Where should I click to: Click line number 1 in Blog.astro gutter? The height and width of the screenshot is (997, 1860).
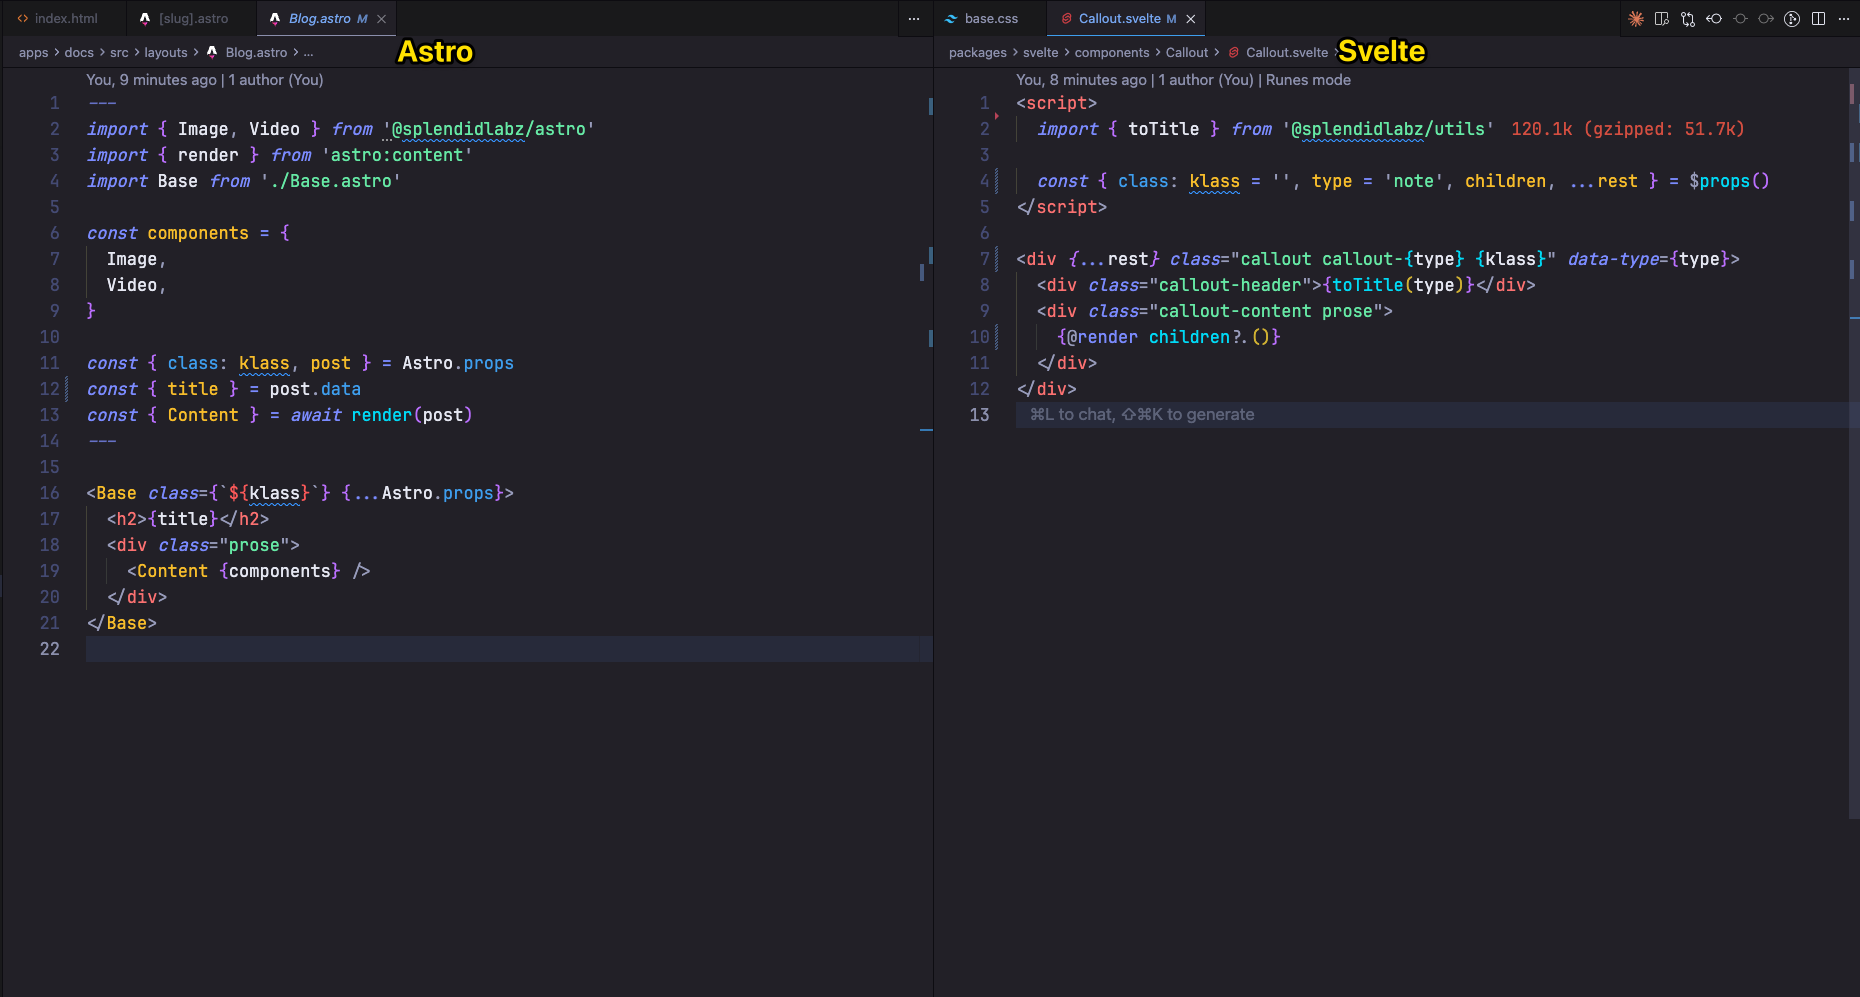pyautogui.click(x=54, y=103)
